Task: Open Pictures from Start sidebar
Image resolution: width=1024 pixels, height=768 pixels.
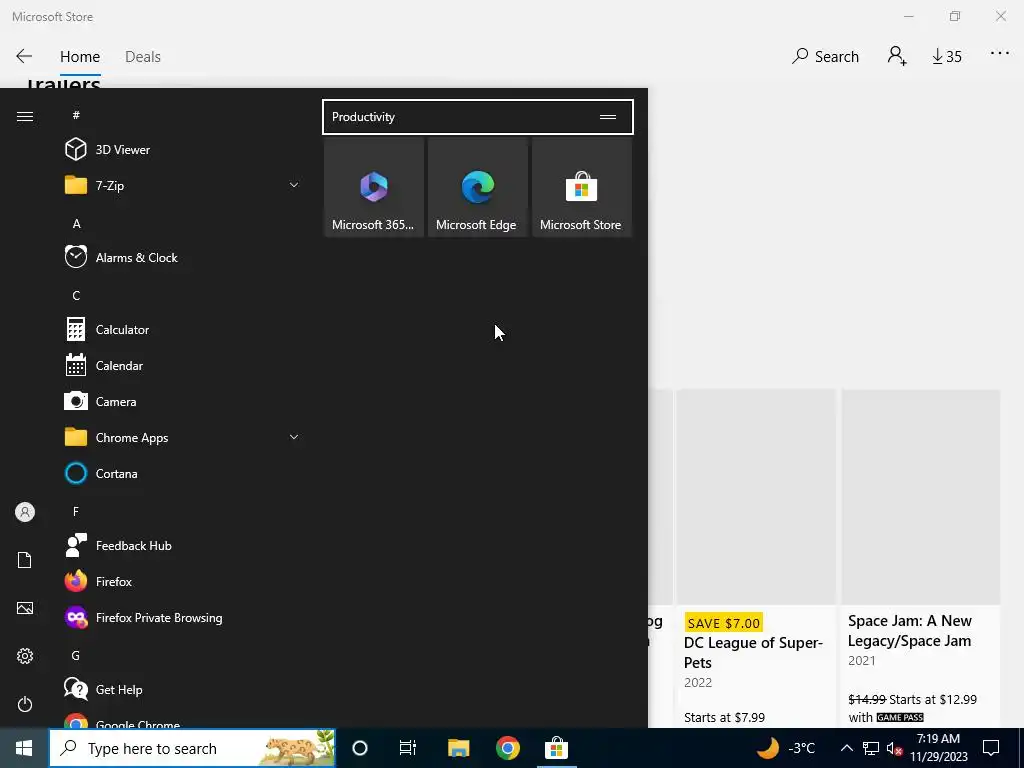Action: click(x=25, y=608)
